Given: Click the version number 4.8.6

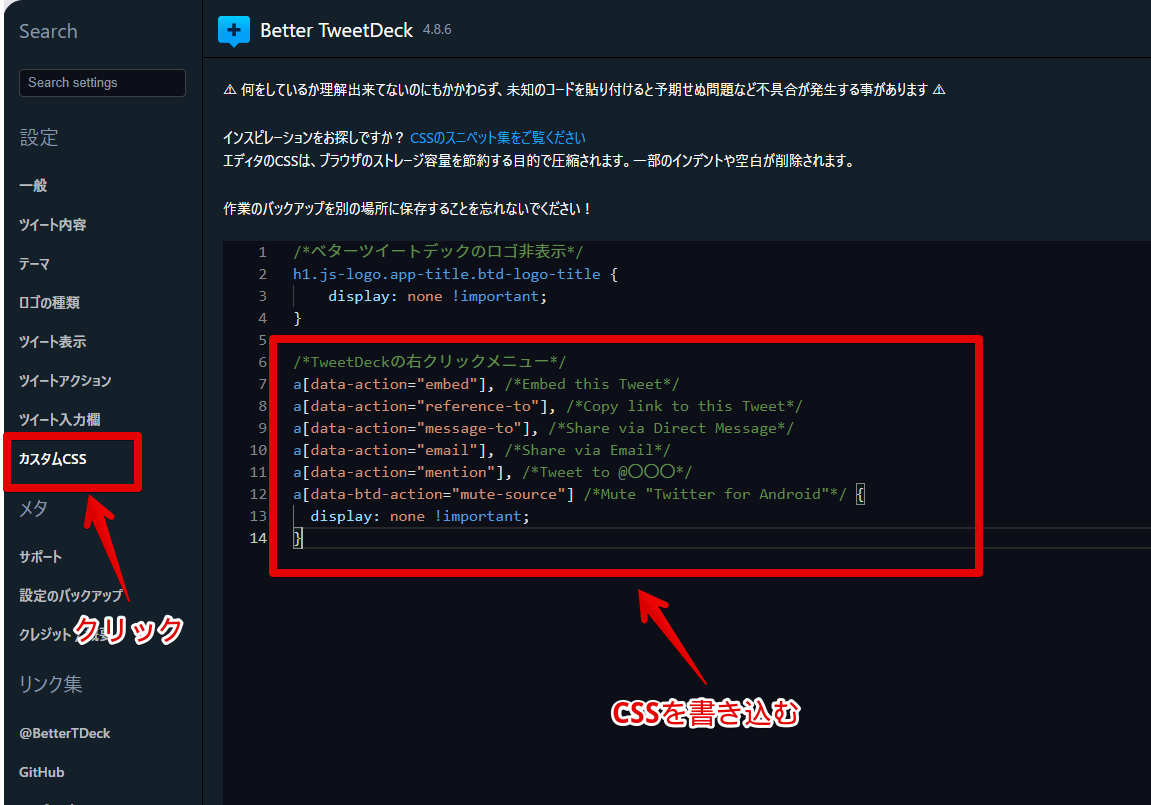Looking at the screenshot, I should pyautogui.click(x=437, y=29).
